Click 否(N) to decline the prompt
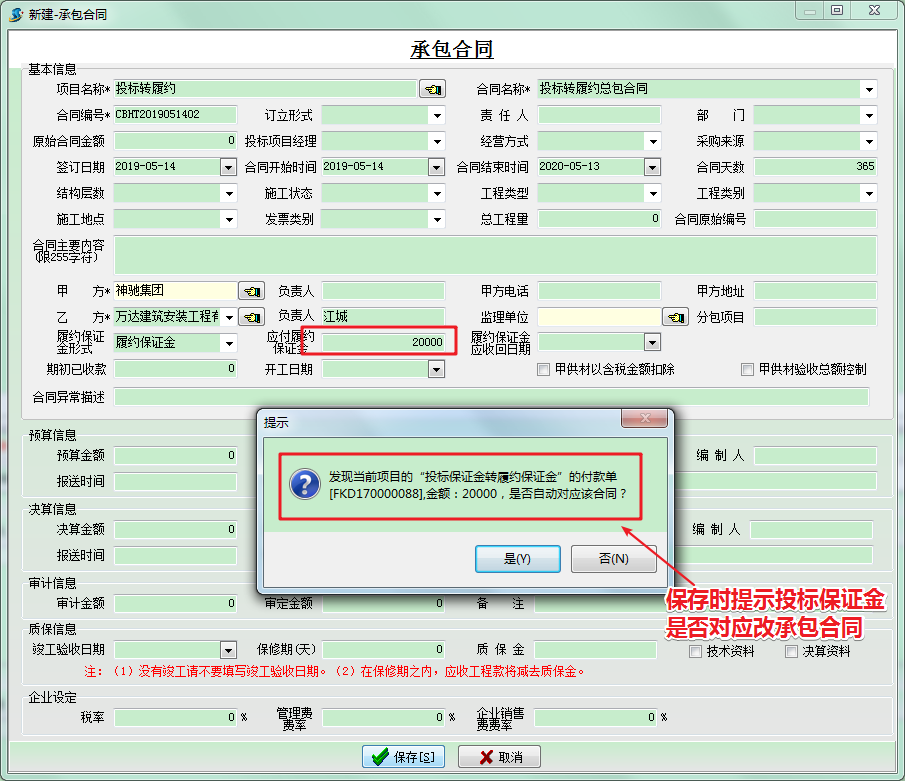 coord(613,558)
